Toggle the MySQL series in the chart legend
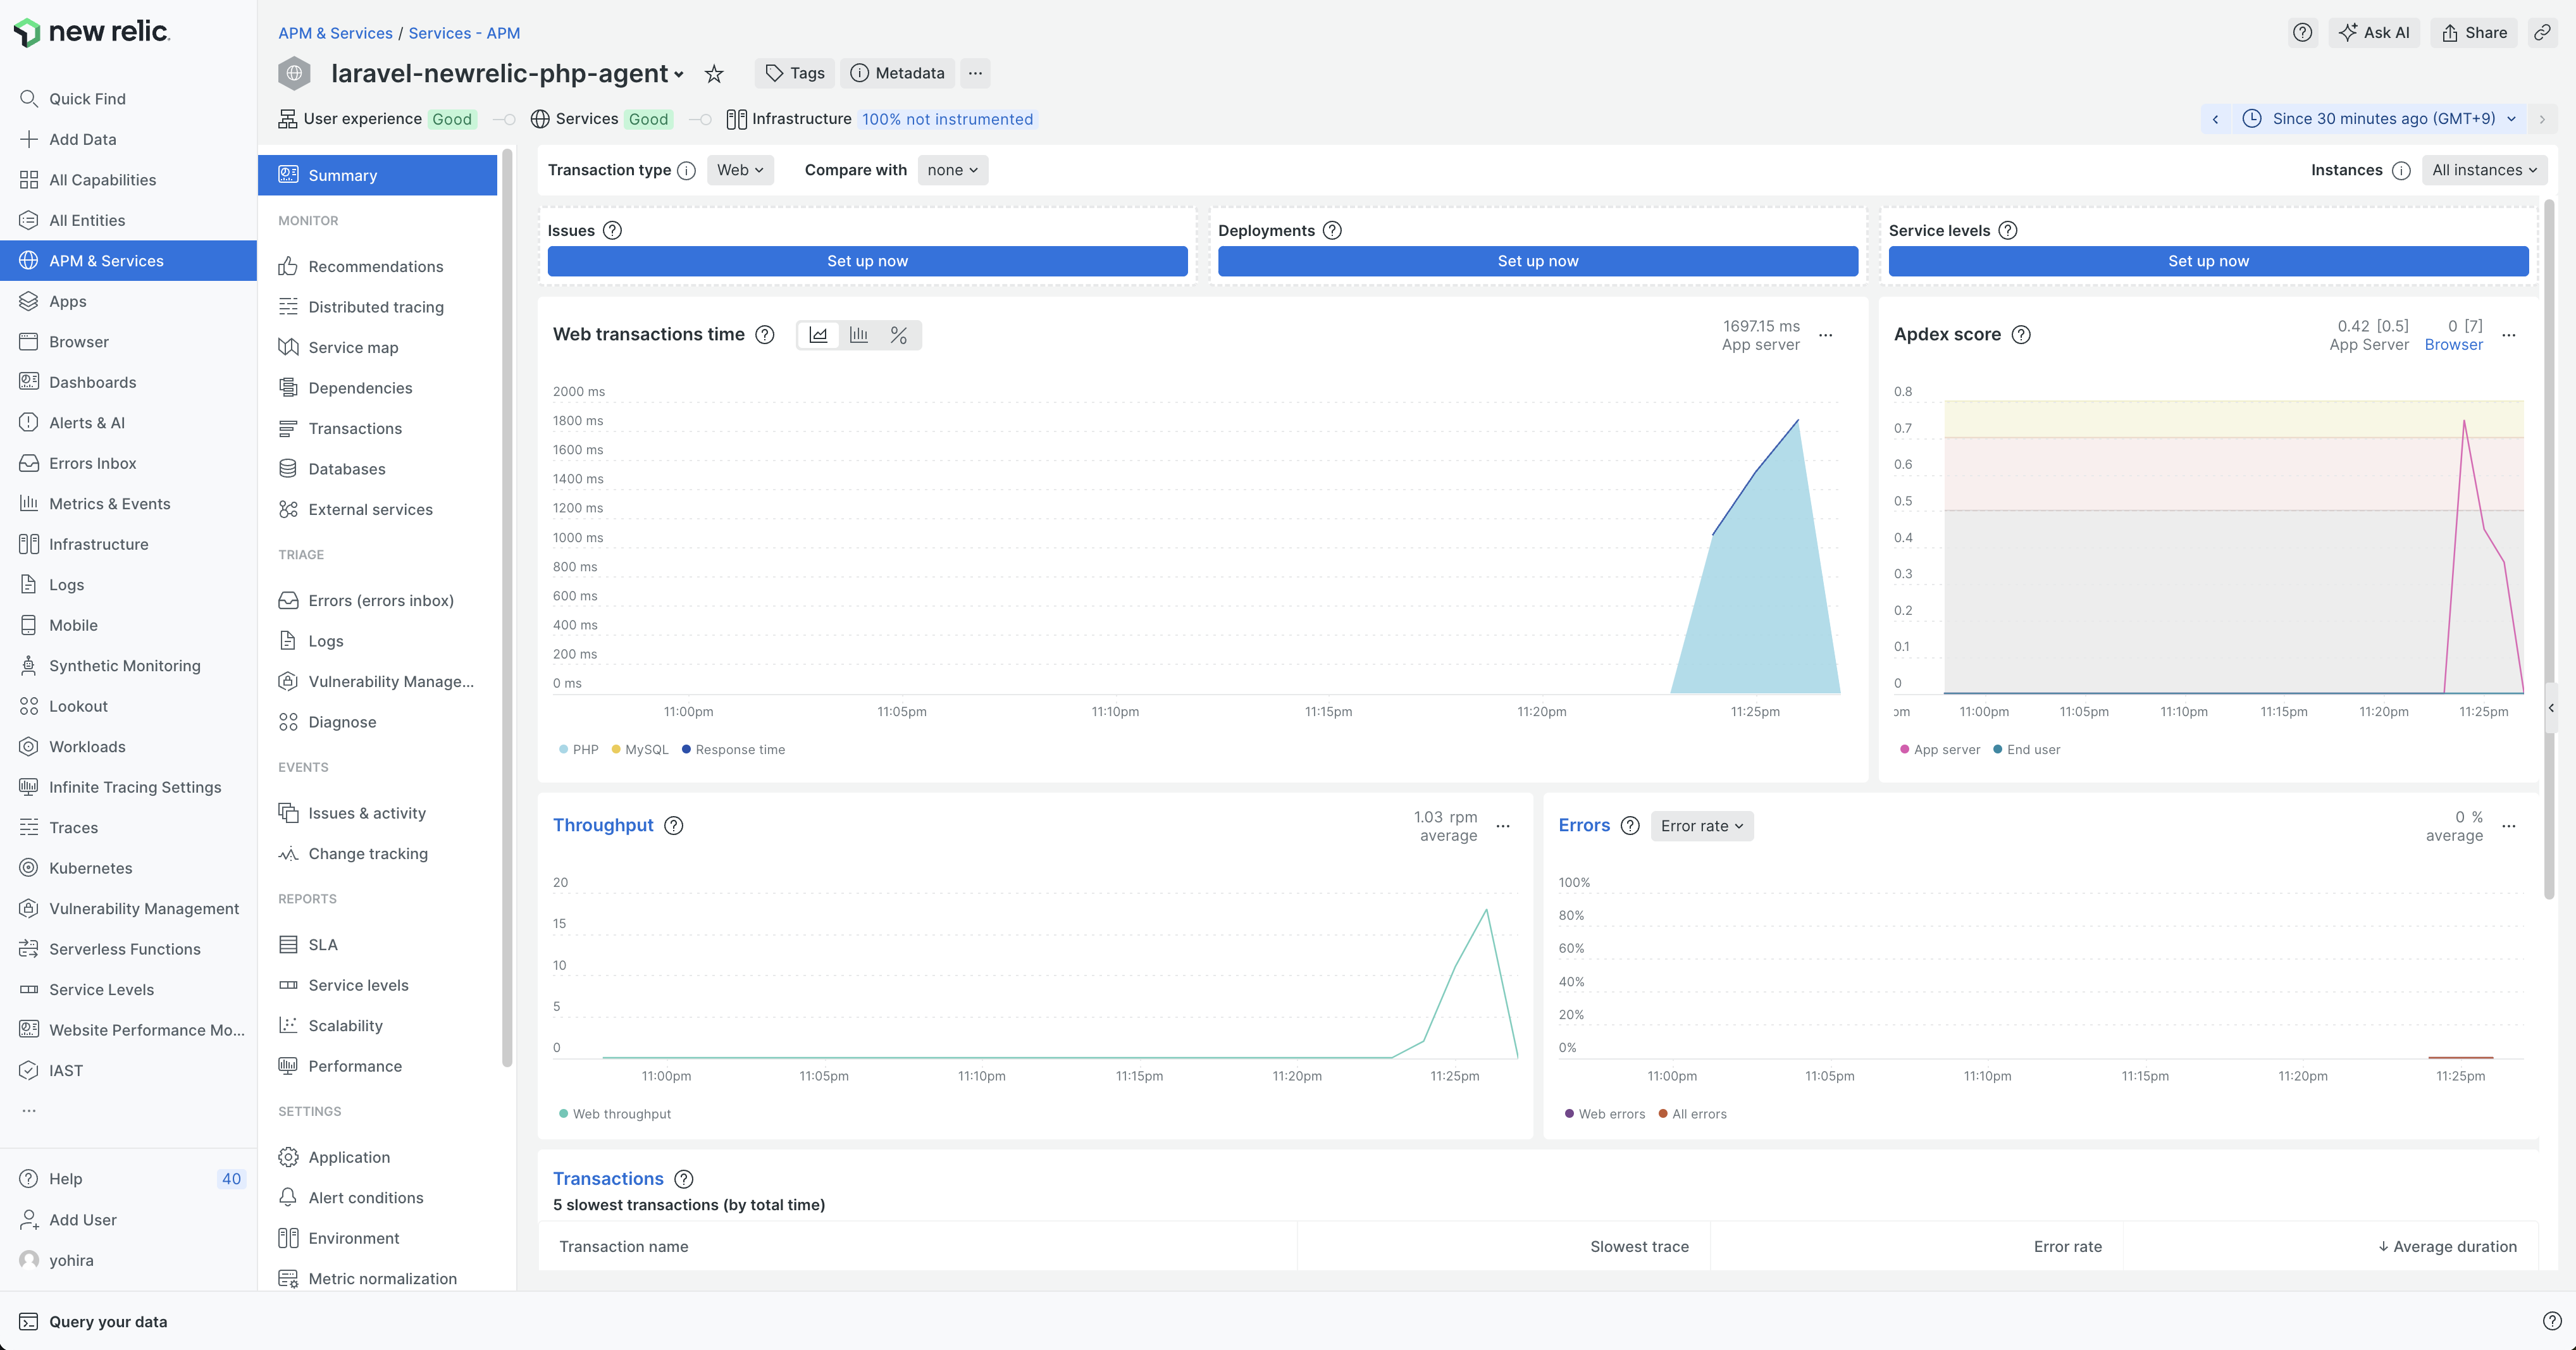 pos(639,749)
